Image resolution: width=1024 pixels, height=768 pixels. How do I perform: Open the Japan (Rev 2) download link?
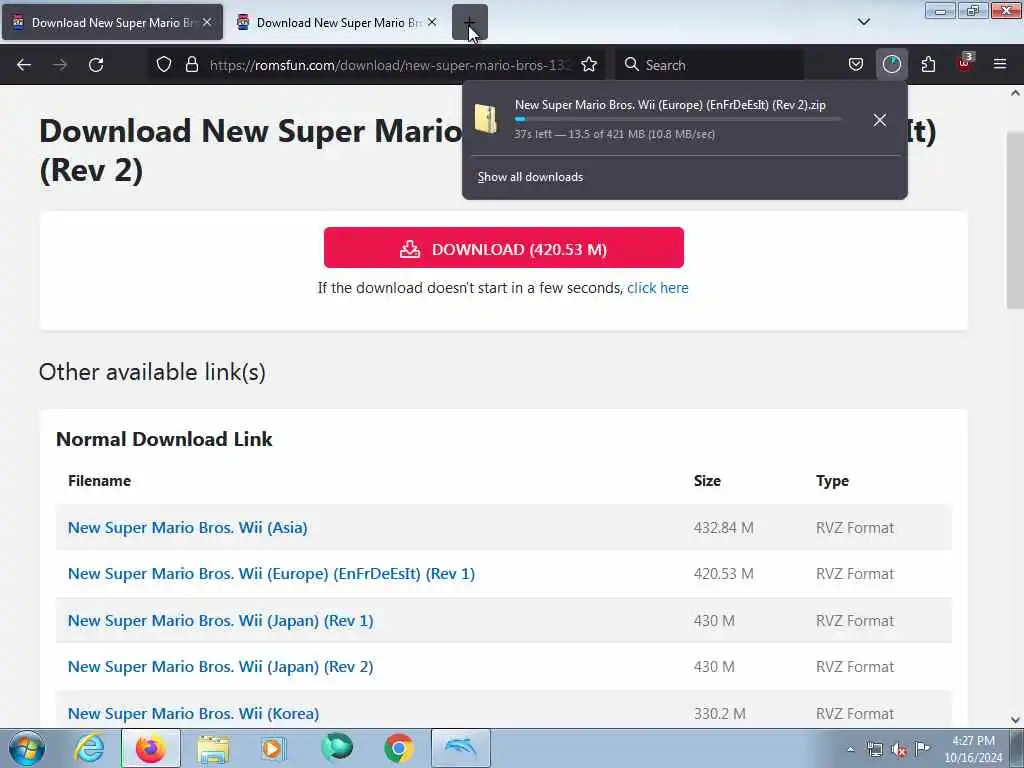pos(221,667)
